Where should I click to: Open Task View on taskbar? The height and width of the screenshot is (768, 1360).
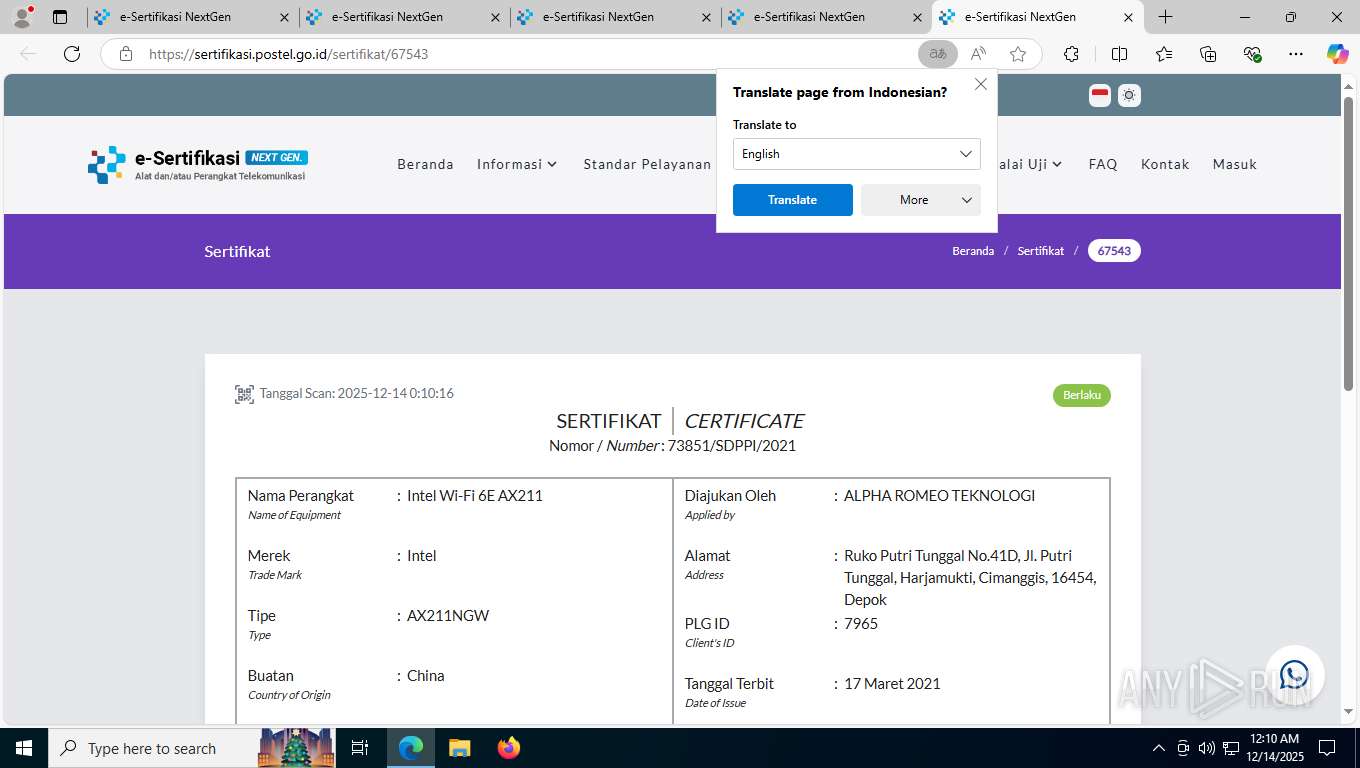pos(360,748)
